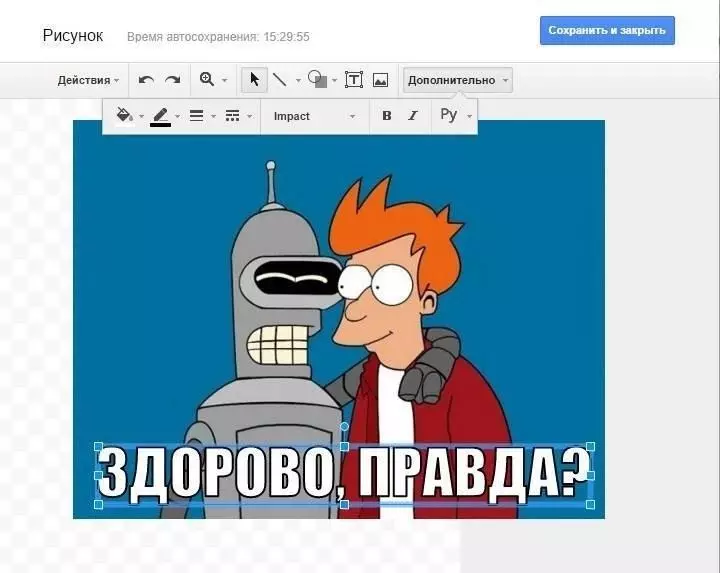Open the Ру language input dropdown
This screenshot has width=720, height=573.
(x=455, y=116)
